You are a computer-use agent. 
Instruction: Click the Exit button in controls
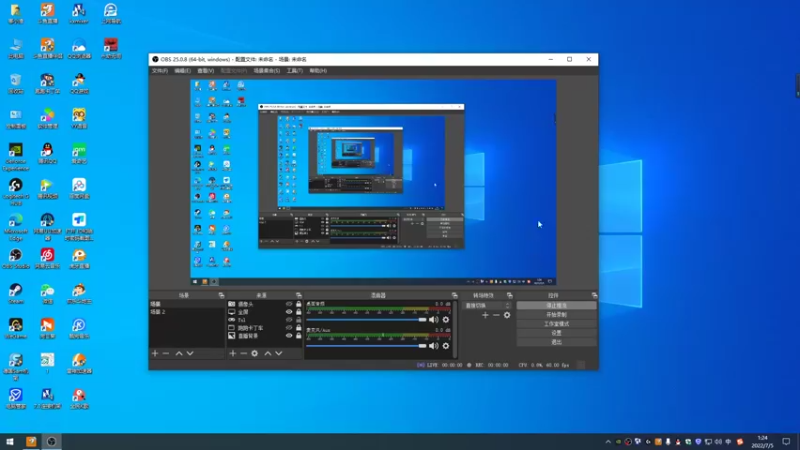pyautogui.click(x=556, y=342)
